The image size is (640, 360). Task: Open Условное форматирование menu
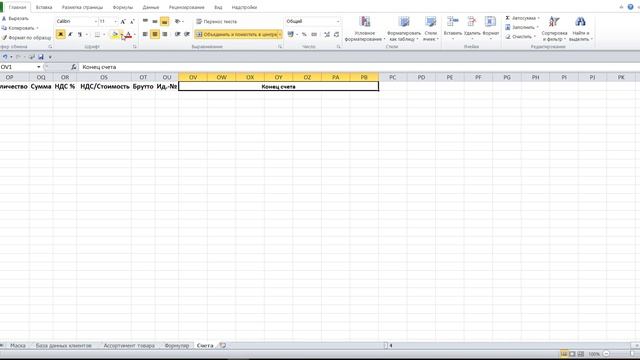365,29
